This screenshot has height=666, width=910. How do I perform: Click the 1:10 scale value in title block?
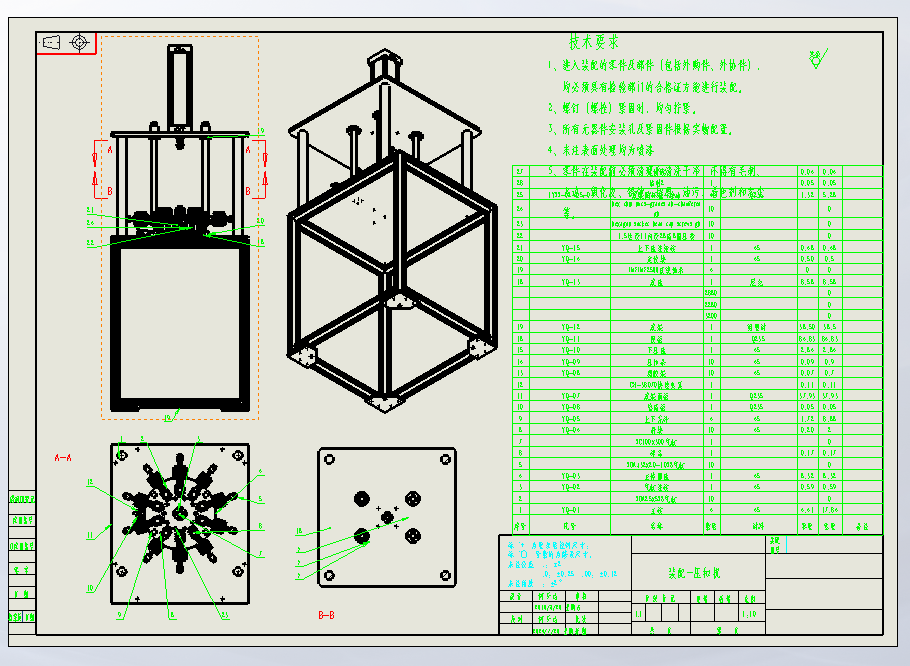click(x=749, y=614)
